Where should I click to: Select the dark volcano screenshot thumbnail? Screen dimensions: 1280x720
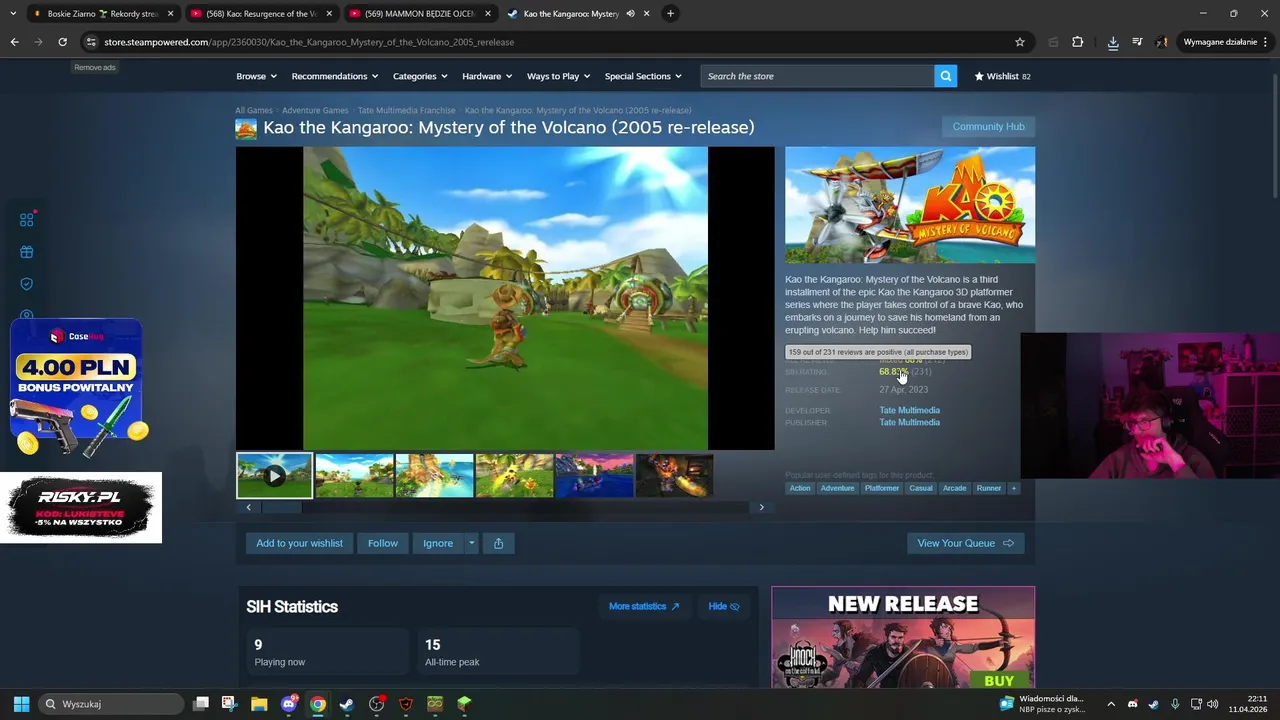click(x=674, y=476)
